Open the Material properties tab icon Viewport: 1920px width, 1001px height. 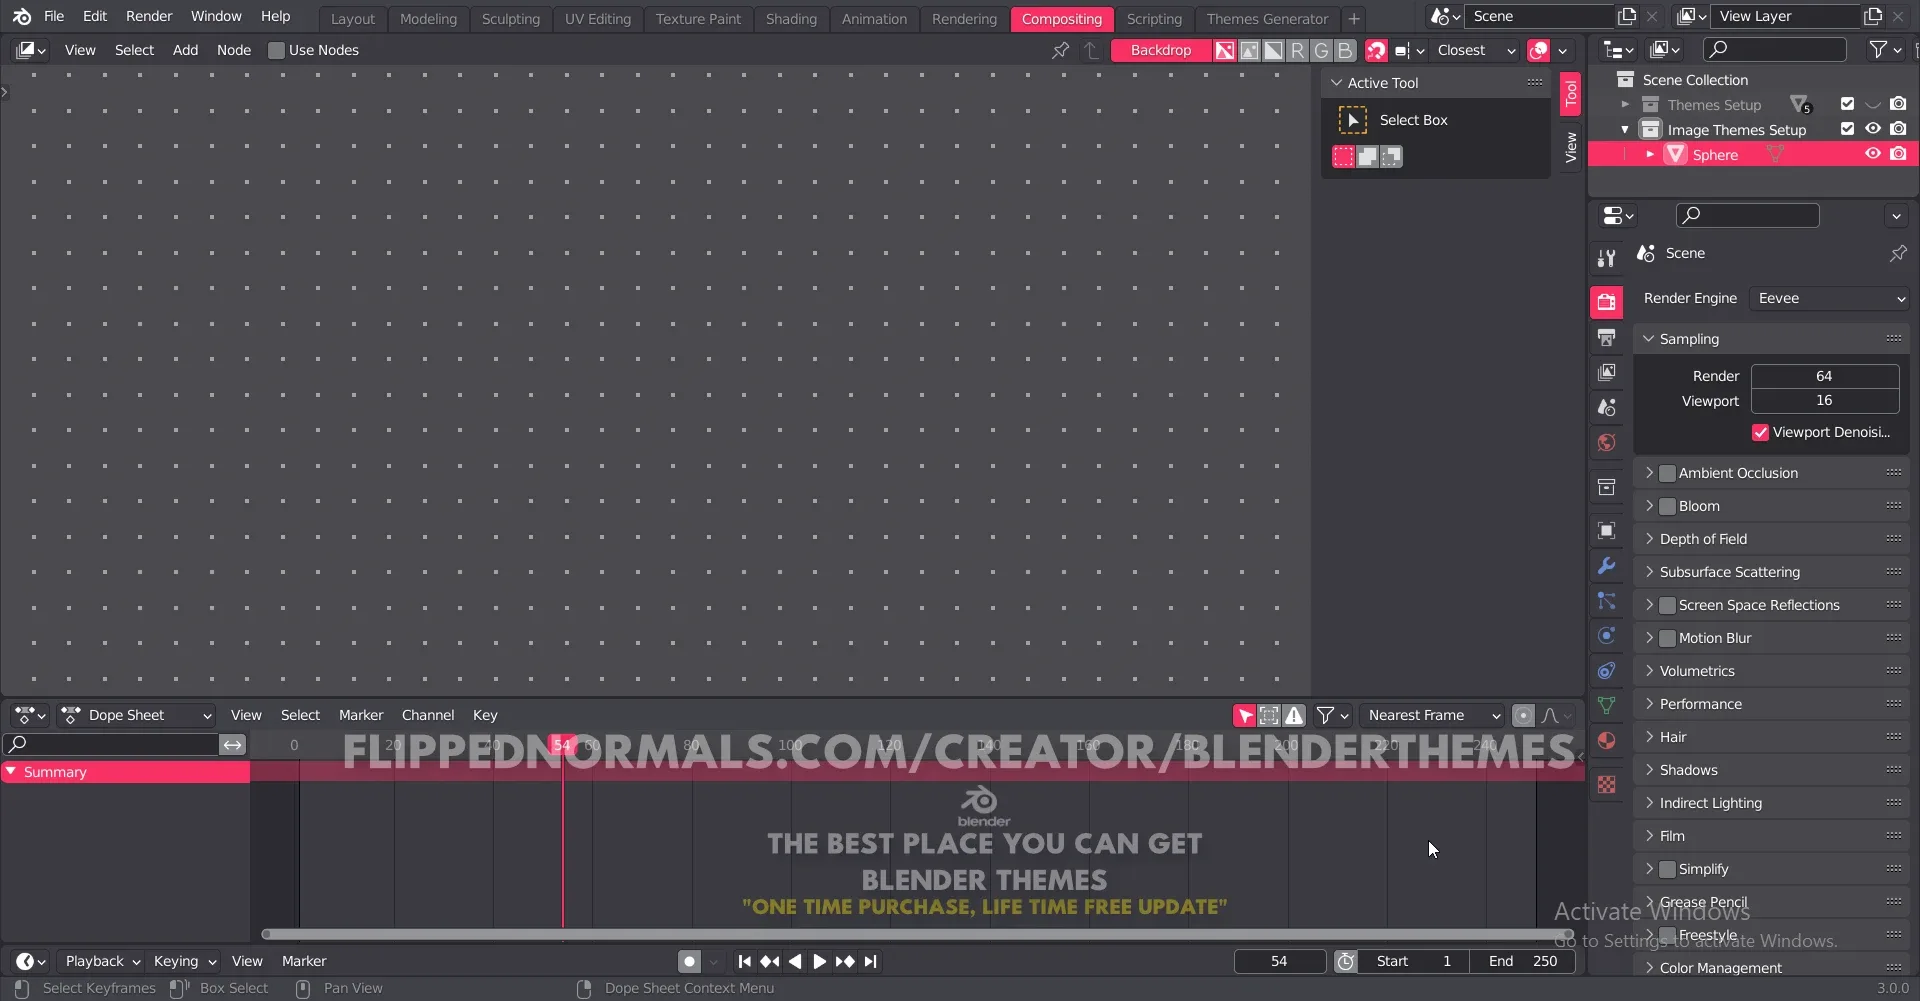tap(1606, 741)
